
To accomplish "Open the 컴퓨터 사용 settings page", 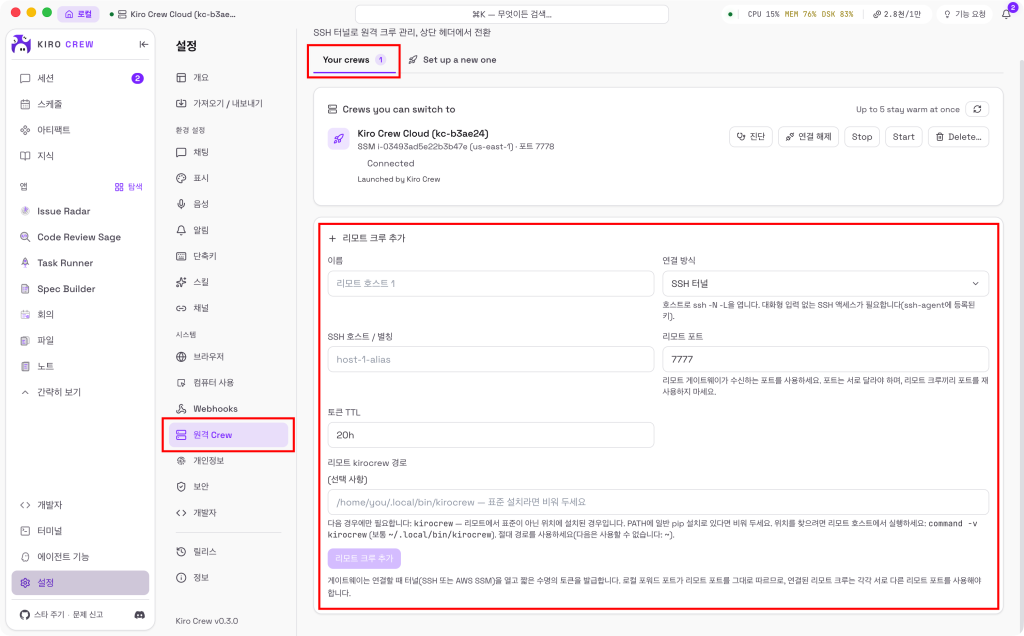I will (228, 383).
